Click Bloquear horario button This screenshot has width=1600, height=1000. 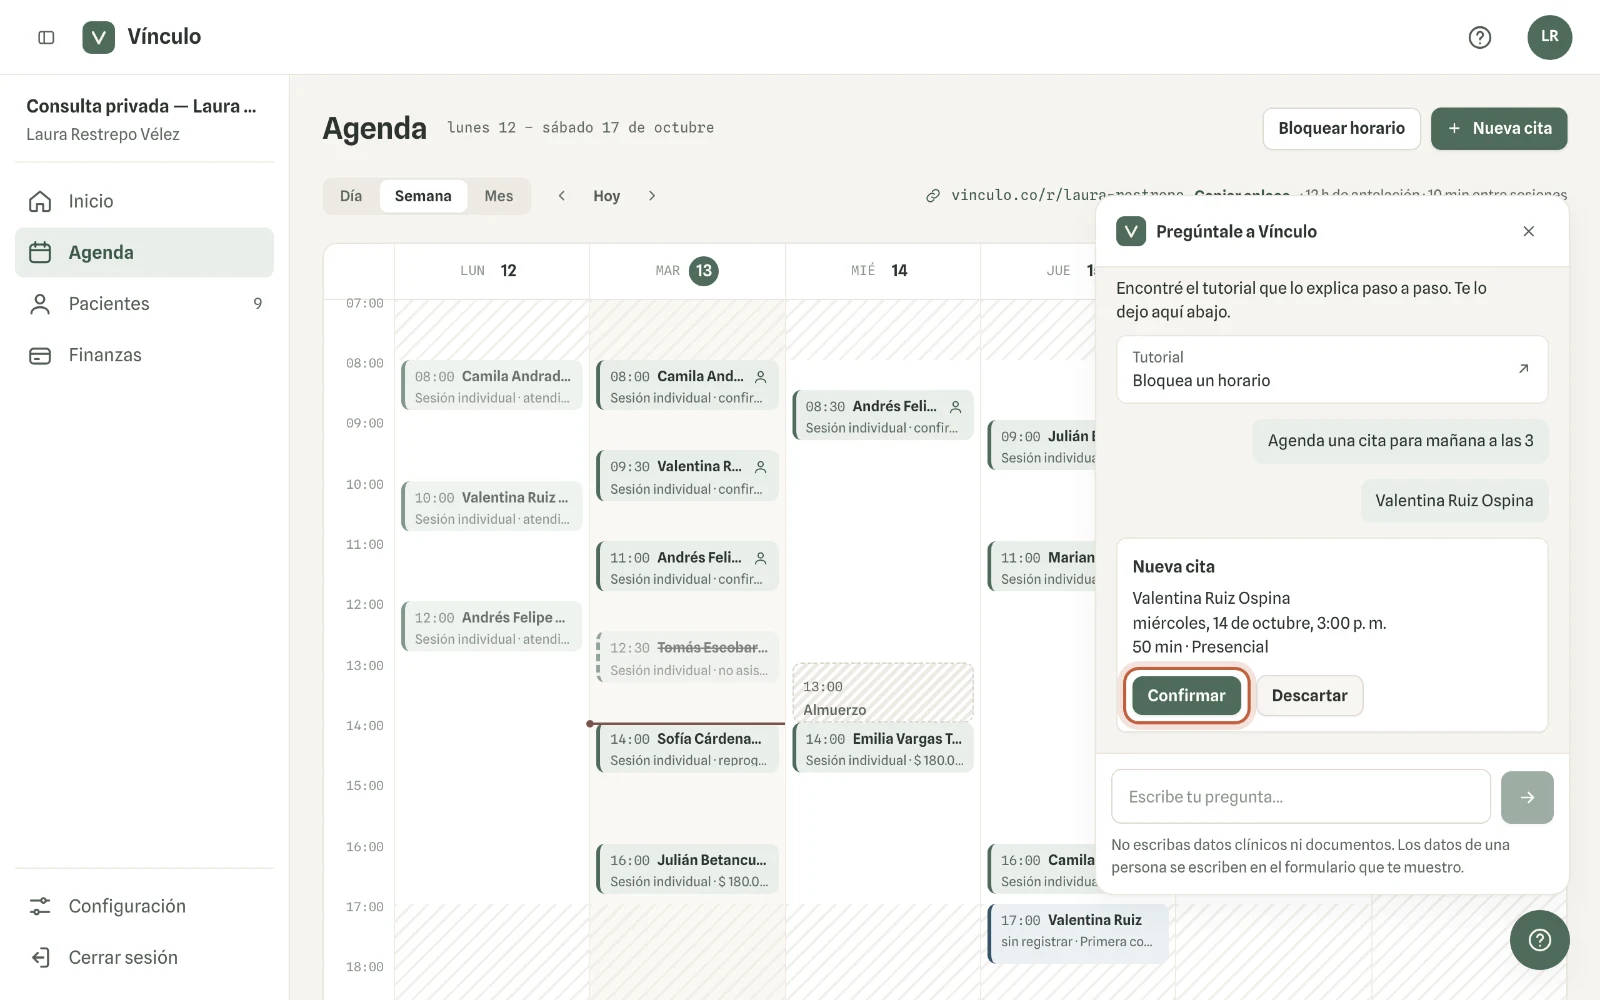(1341, 129)
